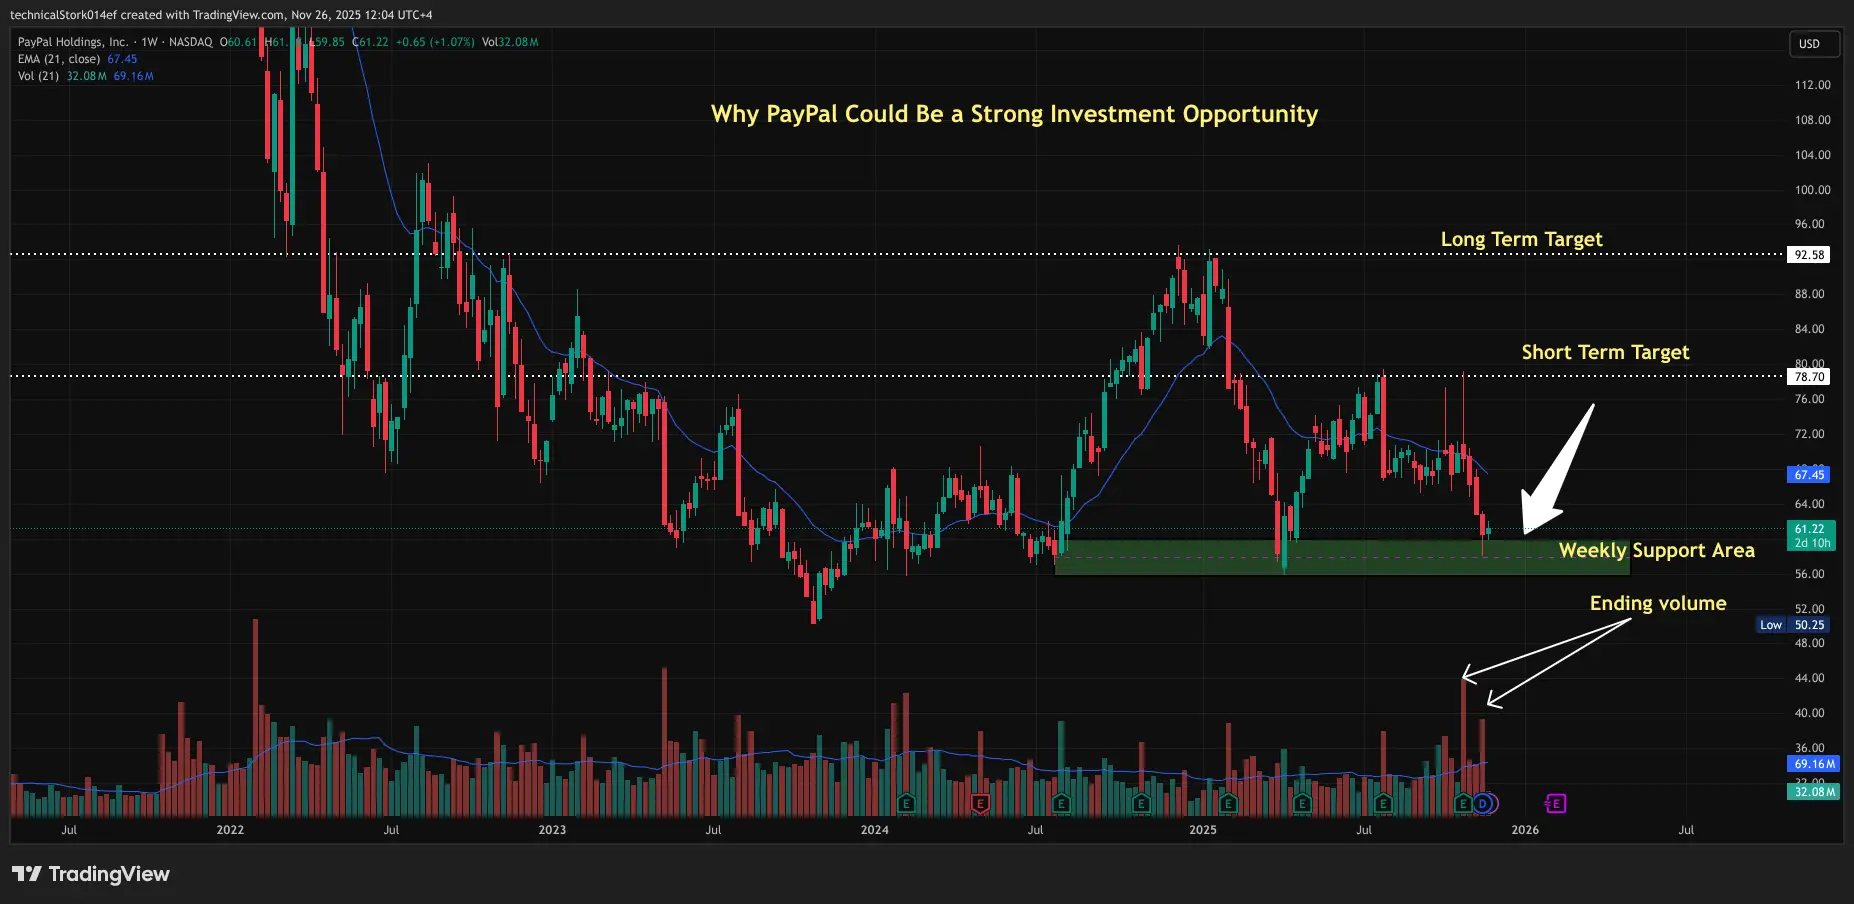Open the USD currency selector
The height and width of the screenshot is (904, 1854).
pos(1814,44)
